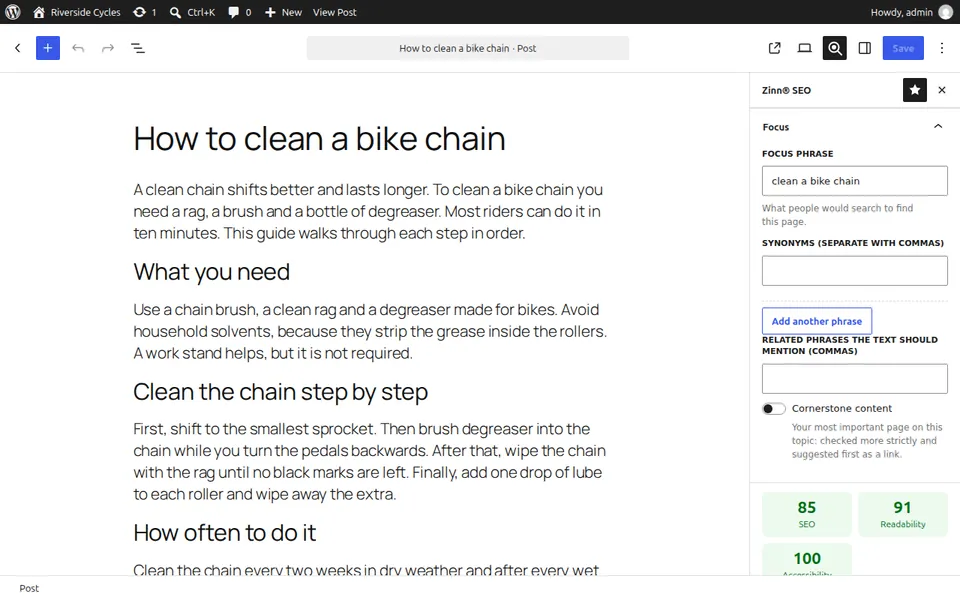Select Clean the chain step by step heading

click(x=280, y=392)
